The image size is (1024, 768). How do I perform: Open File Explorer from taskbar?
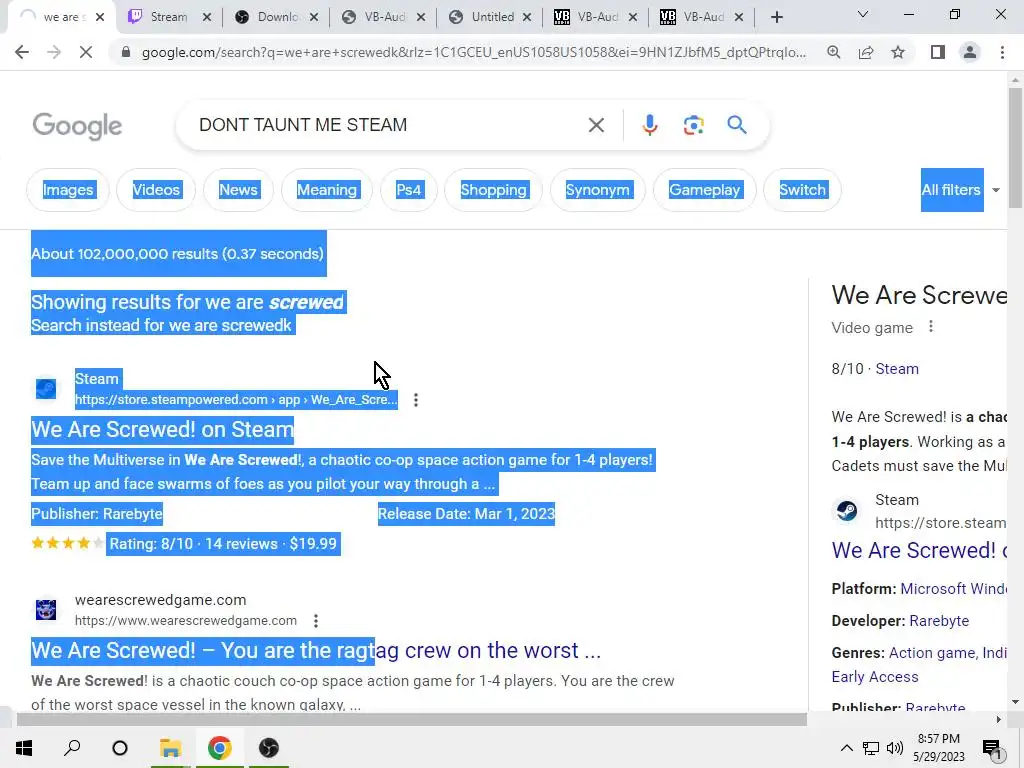170,748
